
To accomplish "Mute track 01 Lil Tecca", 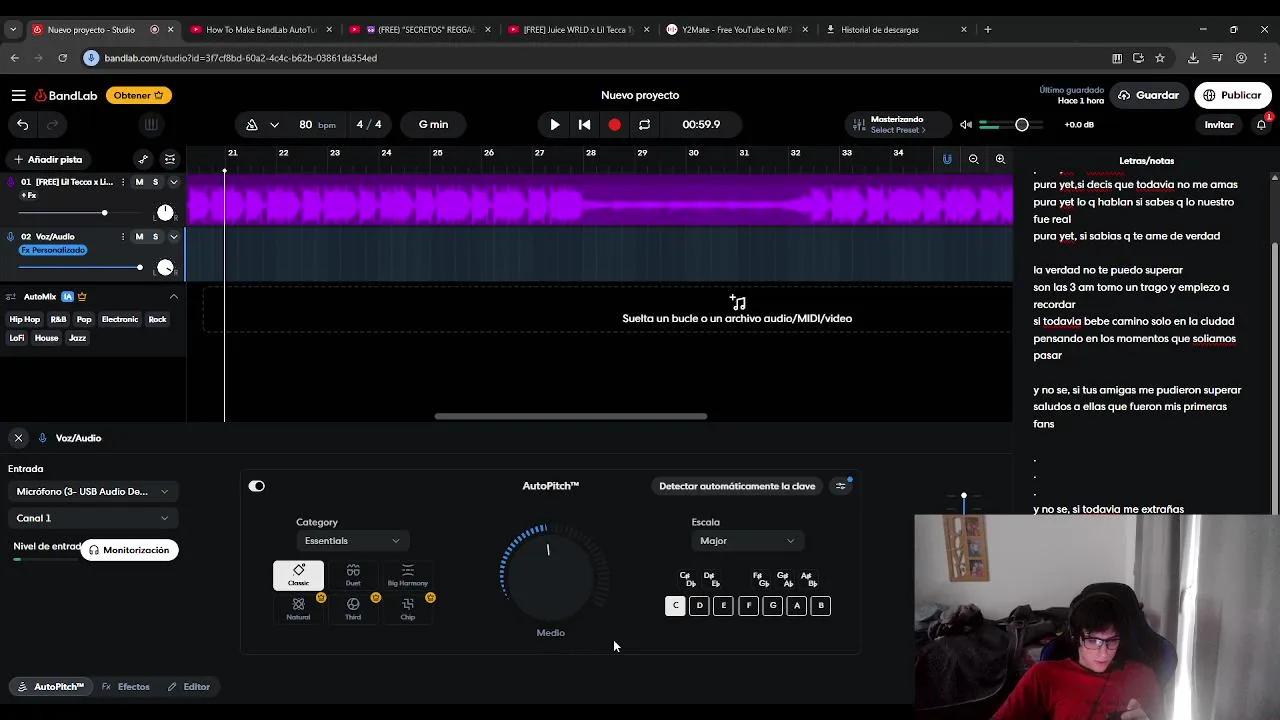I will [x=139, y=182].
